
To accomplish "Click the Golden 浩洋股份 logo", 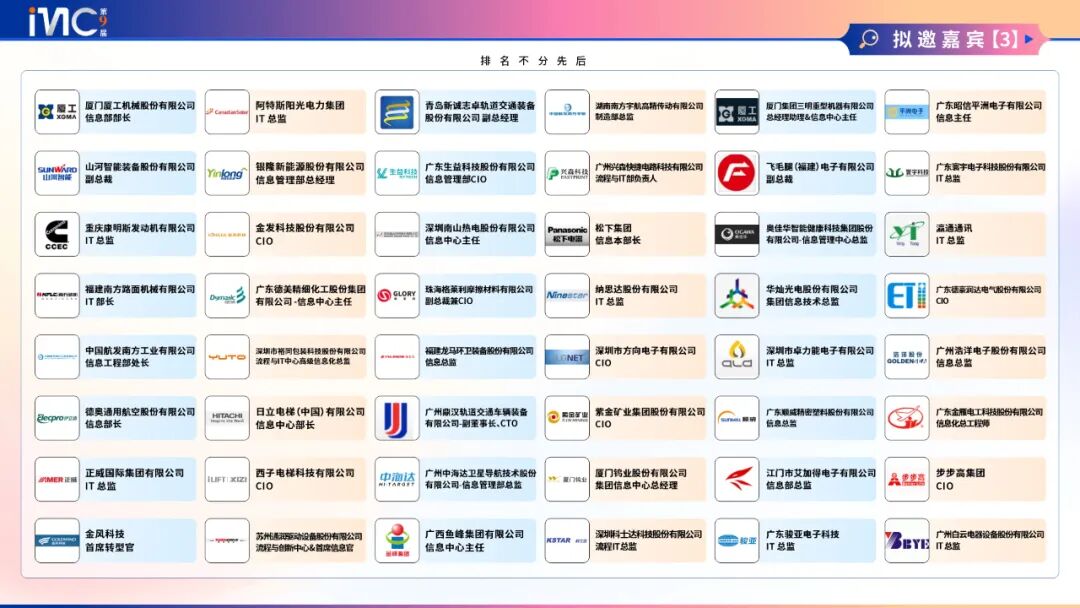I will [x=906, y=357].
